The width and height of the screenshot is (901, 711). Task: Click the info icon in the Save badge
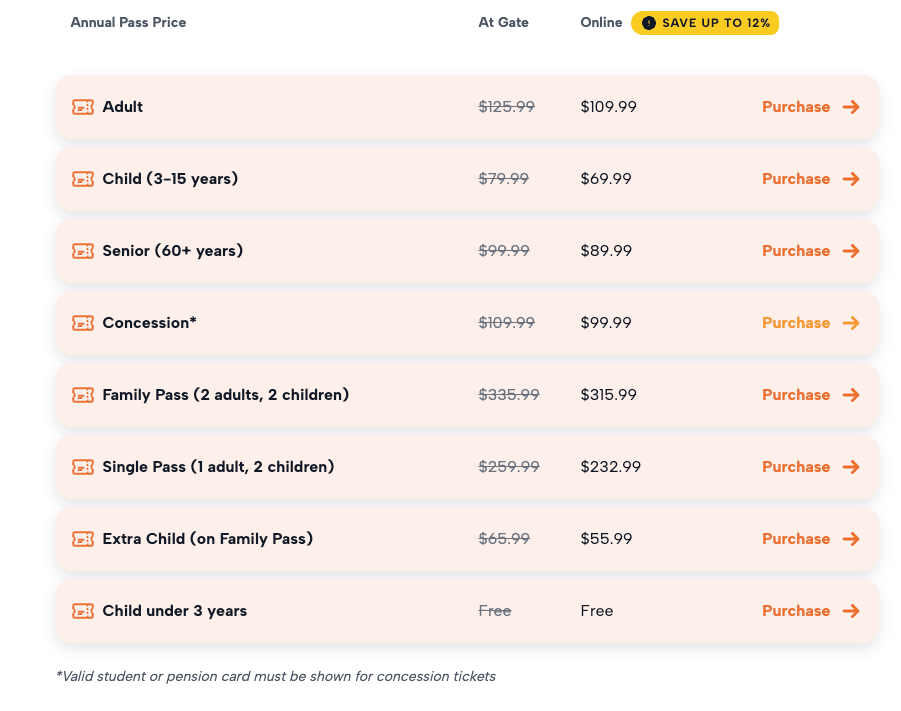[649, 23]
